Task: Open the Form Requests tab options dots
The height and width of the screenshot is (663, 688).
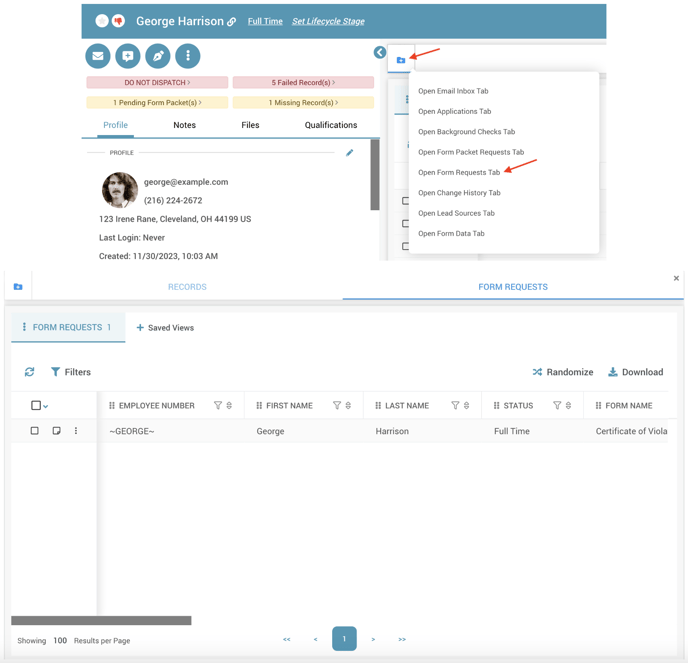Action: [x=24, y=327]
